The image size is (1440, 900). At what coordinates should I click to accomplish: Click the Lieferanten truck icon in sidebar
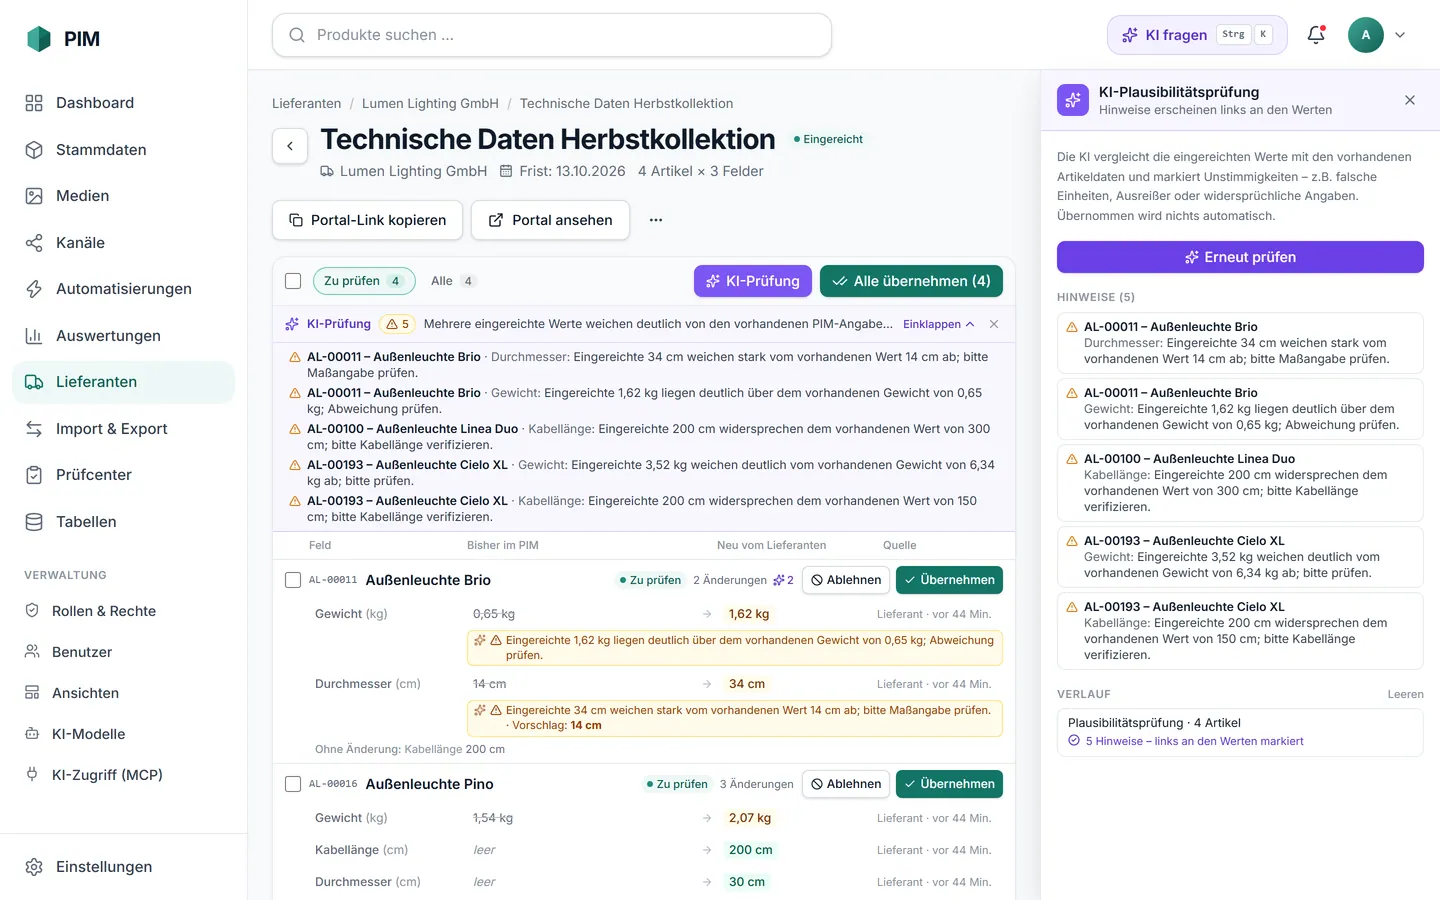click(x=34, y=382)
